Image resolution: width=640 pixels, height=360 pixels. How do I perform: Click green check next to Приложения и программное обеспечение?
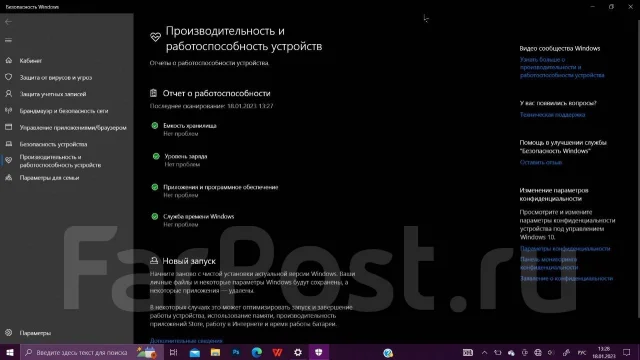(x=155, y=187)
